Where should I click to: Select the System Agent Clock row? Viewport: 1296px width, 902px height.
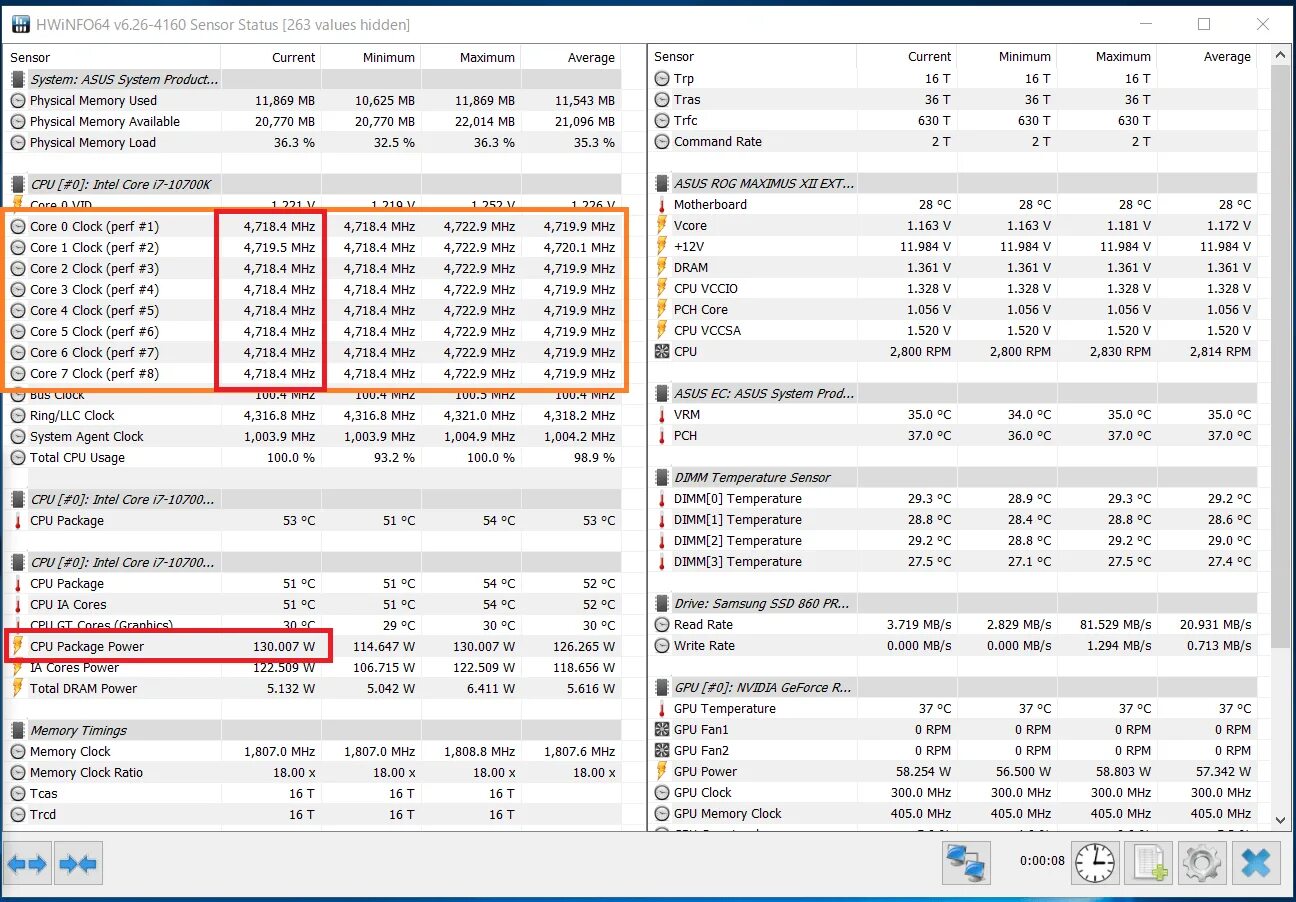(313, 437)
